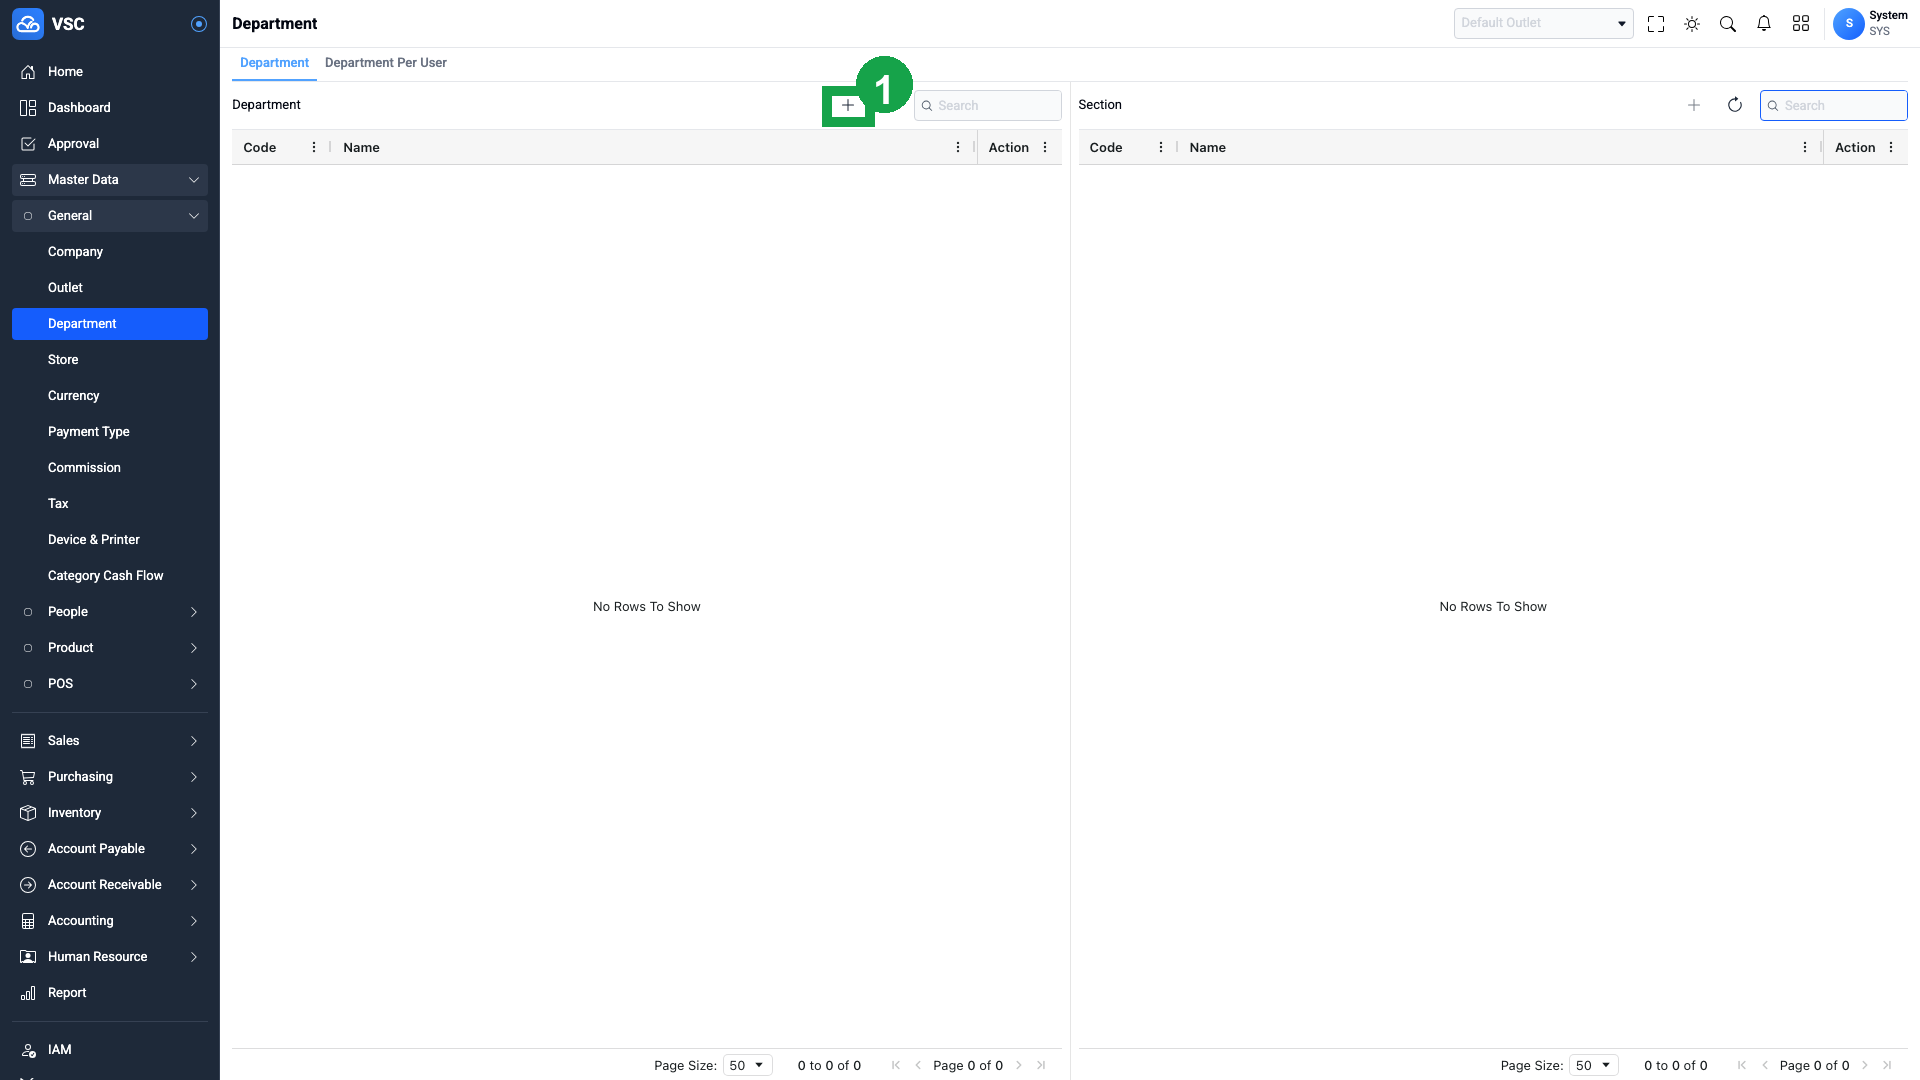Open the apps grid icon
This screenshot has height=1080, width=1920.
(1801, 24)
